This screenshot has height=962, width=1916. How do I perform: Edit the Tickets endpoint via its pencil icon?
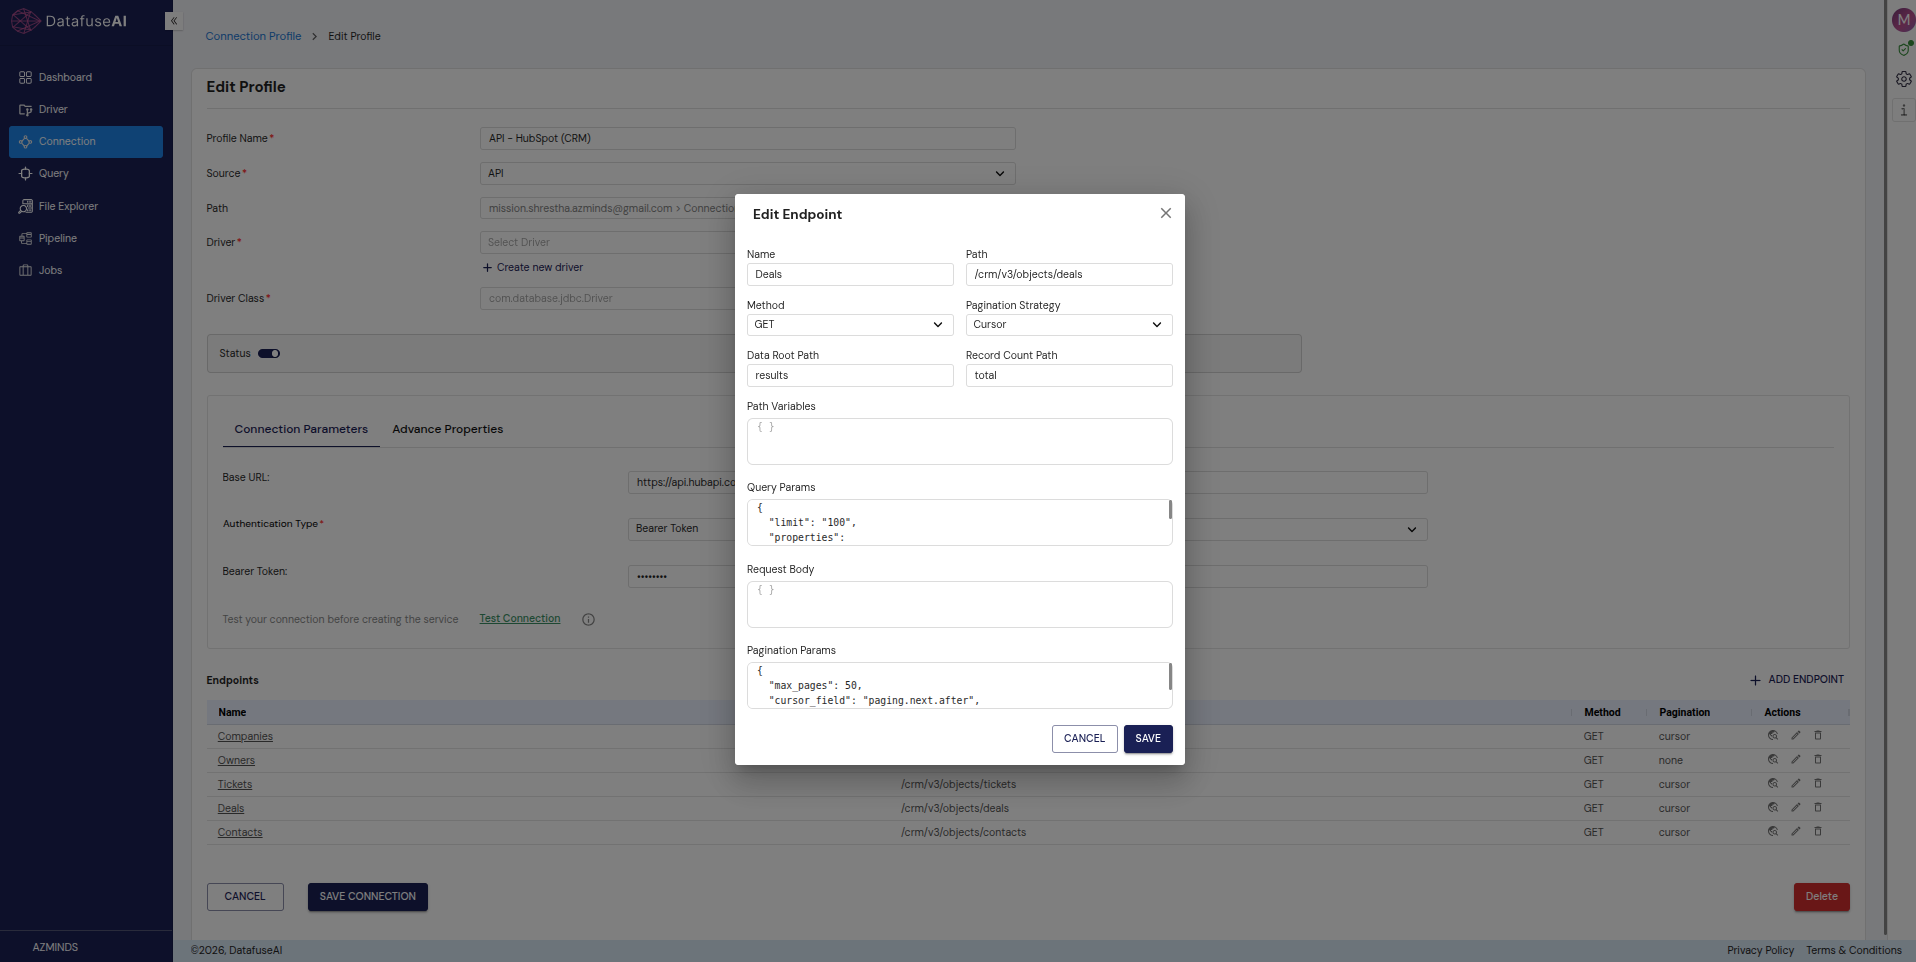1796,784
